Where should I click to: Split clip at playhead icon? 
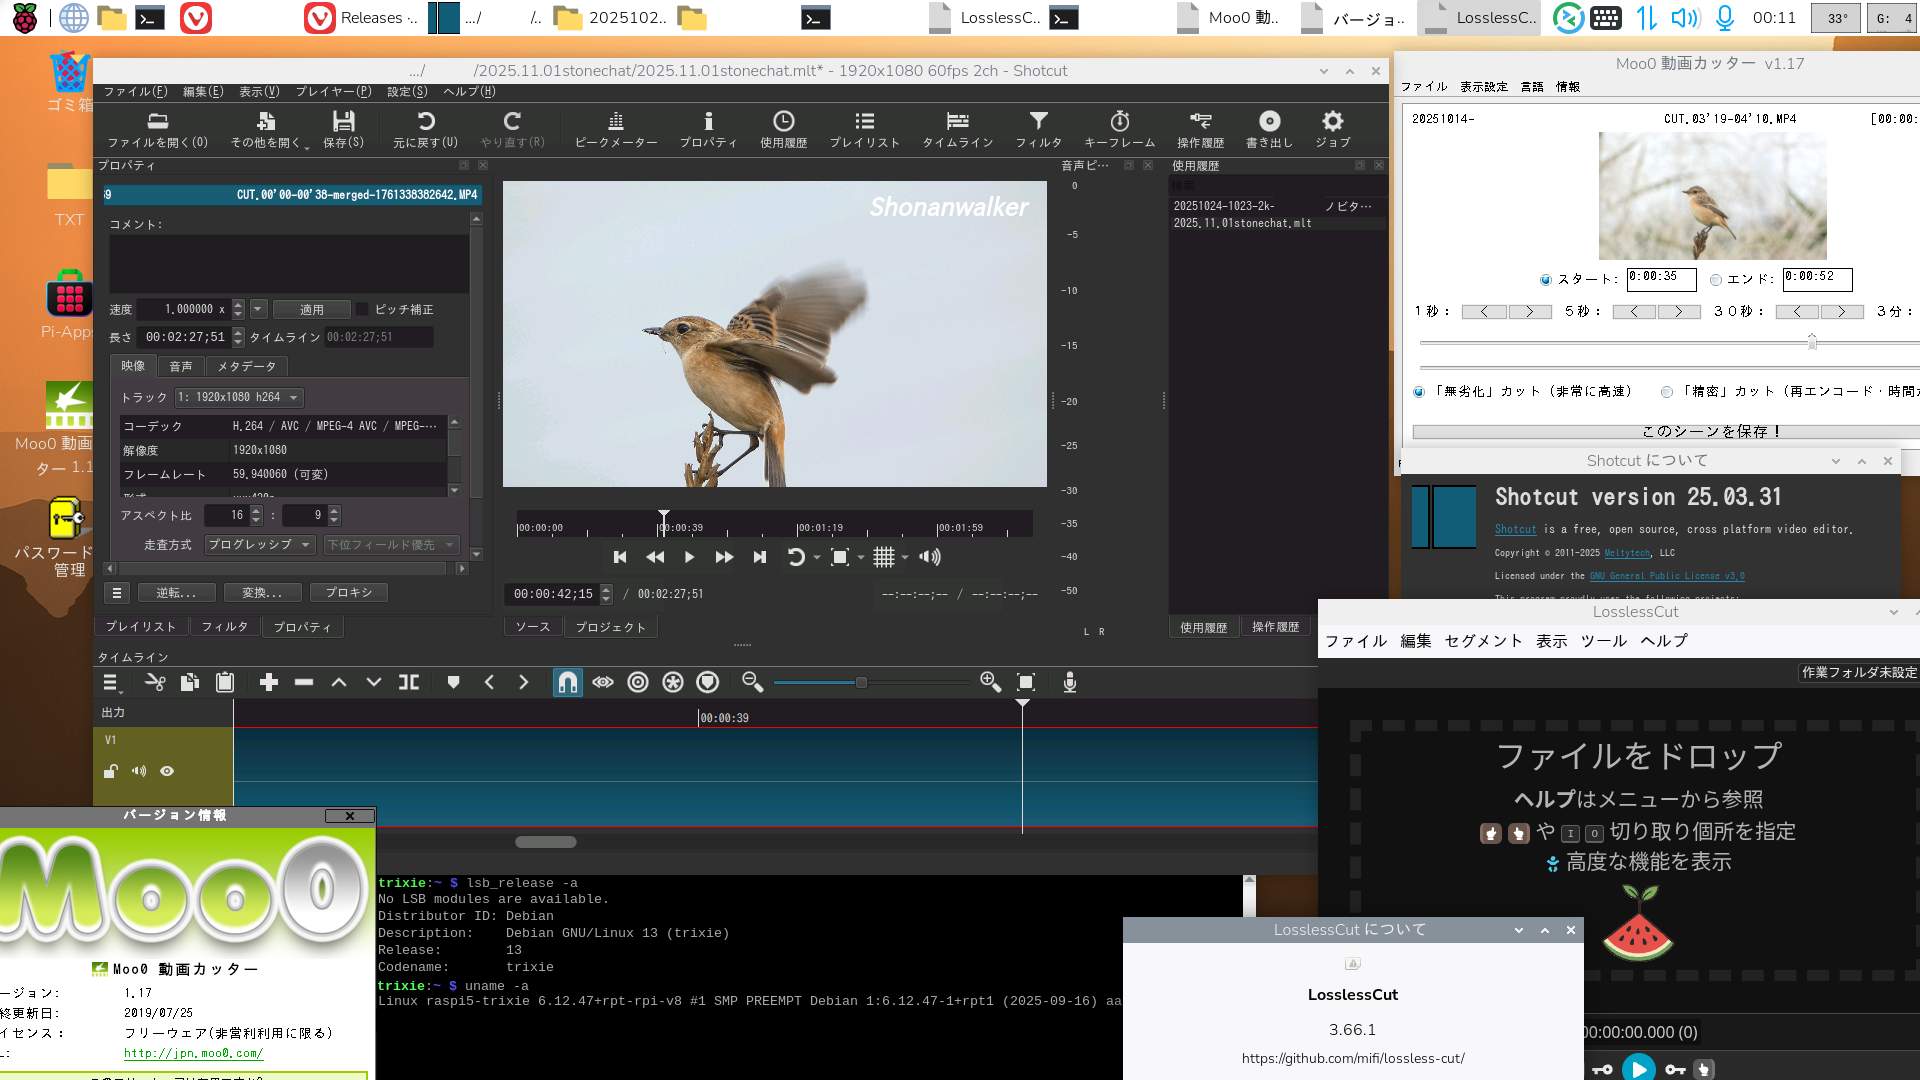click(408, 682)
